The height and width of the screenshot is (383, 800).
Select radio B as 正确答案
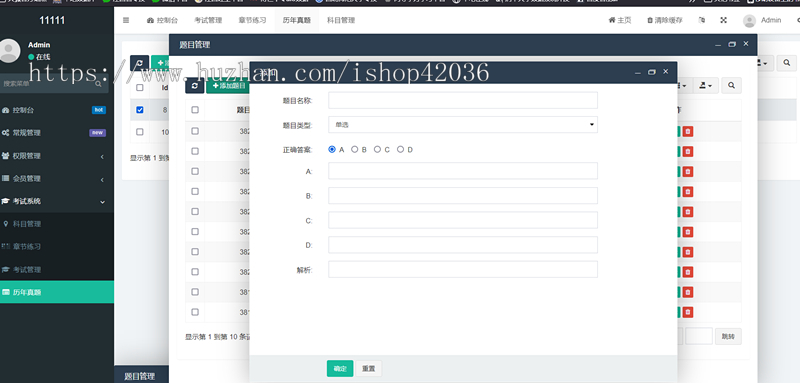[355, 149]
